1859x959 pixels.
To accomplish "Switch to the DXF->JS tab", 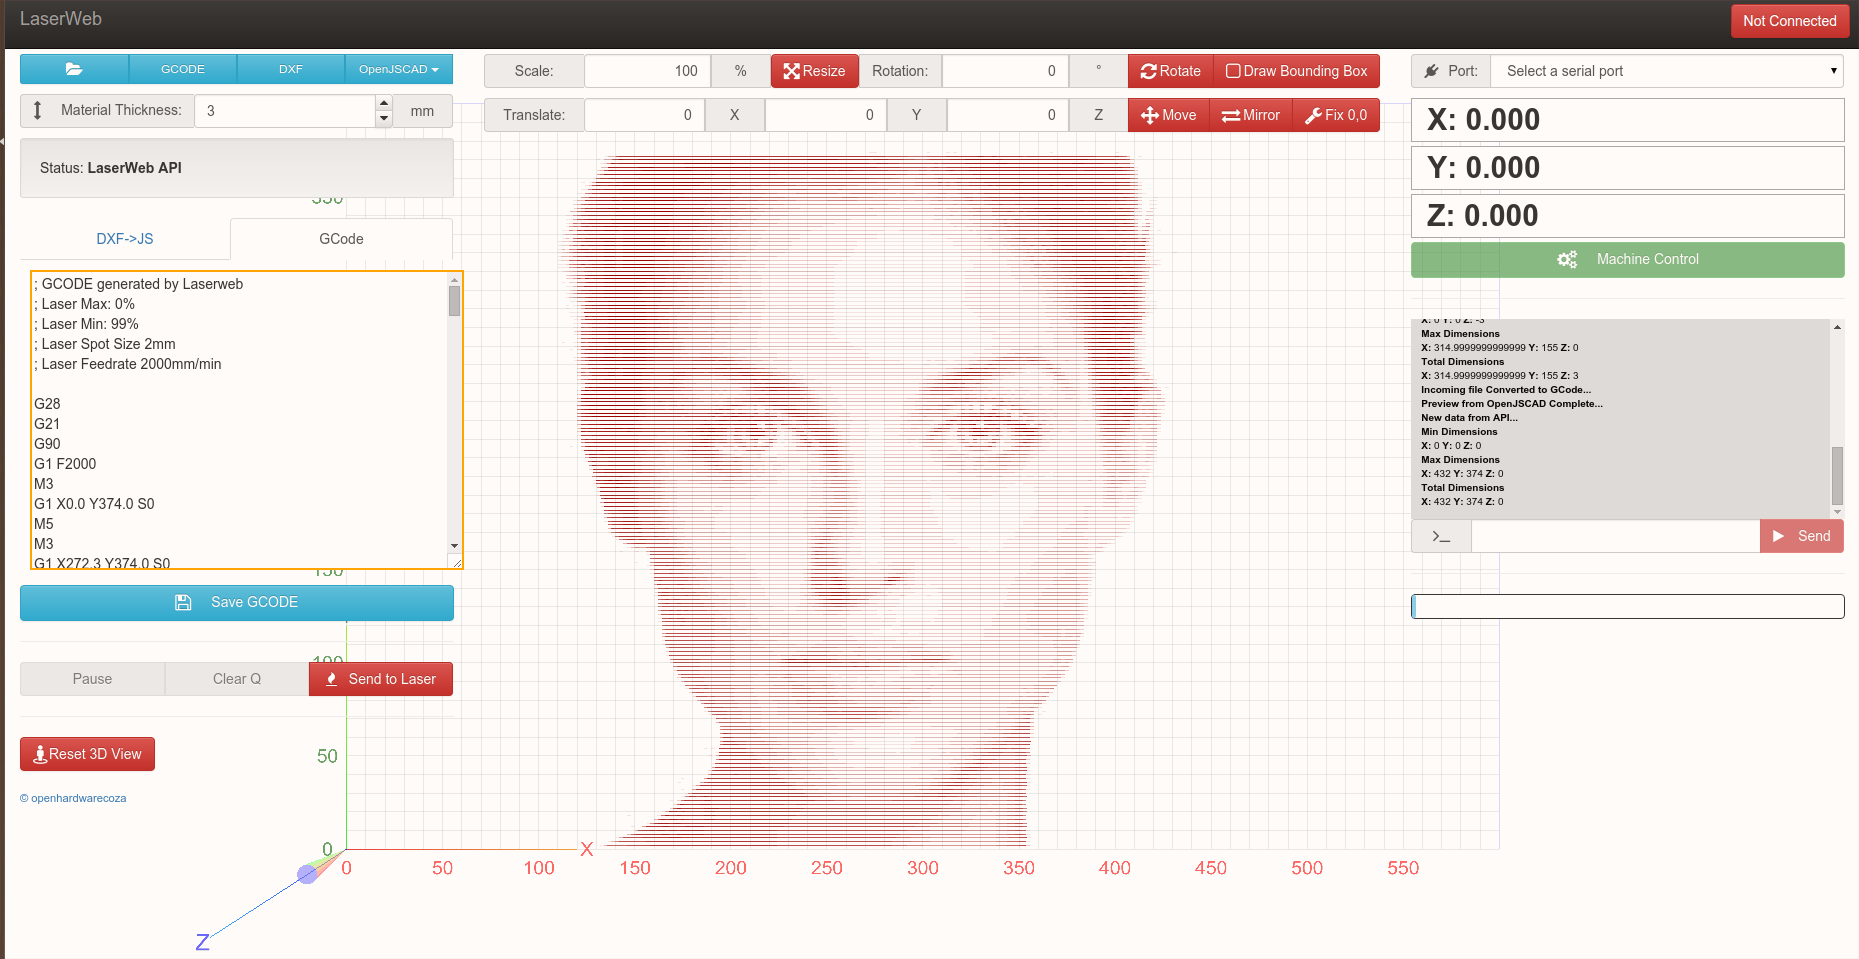I will coord(125,239).
